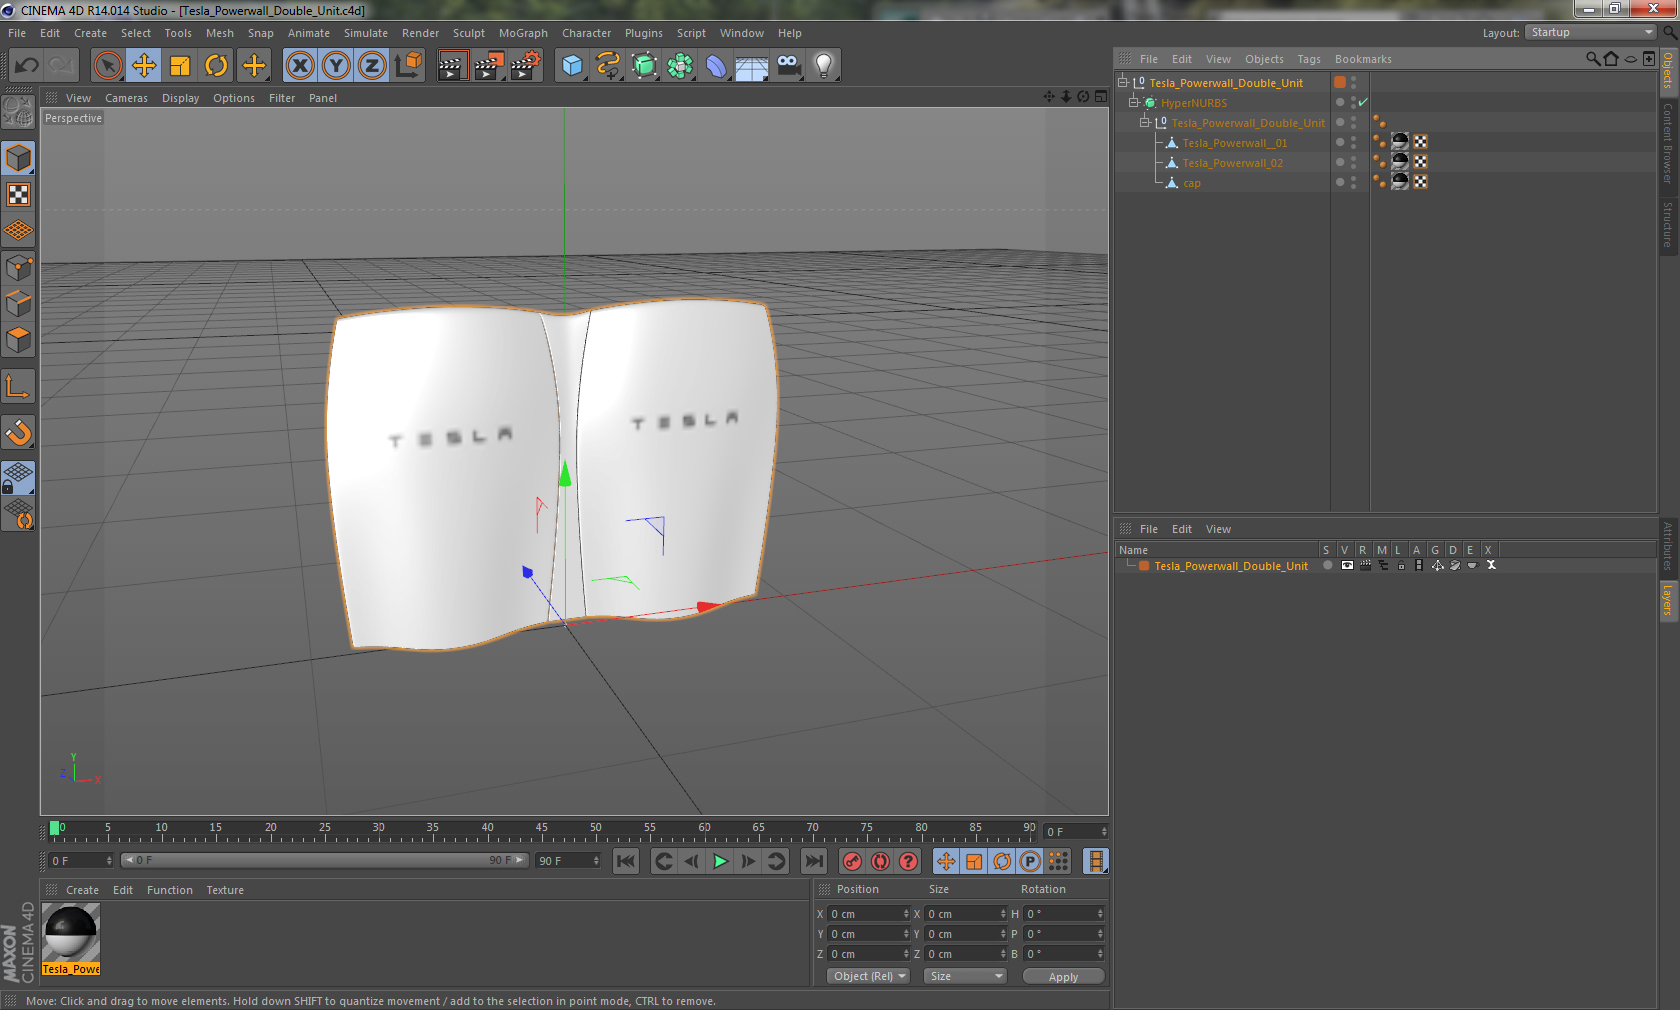The image size is (1680, 1010).
Task: Switch to Model mode
Action: click(18, 158)
